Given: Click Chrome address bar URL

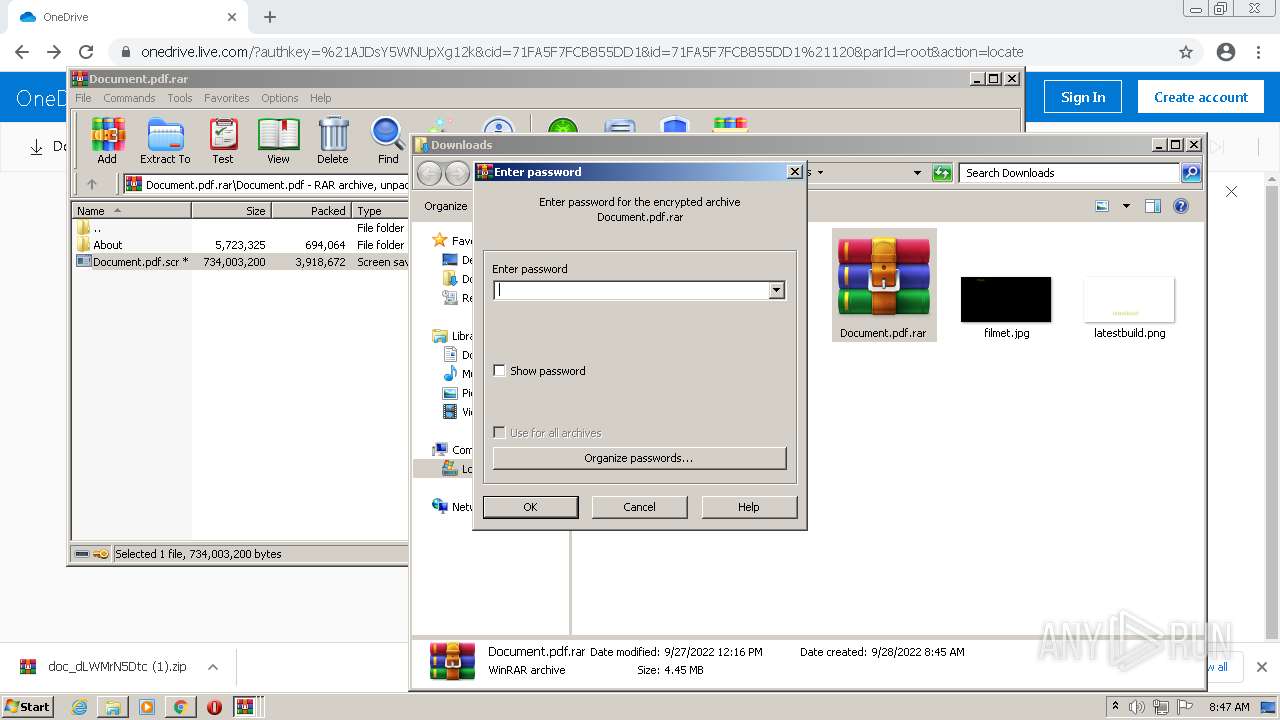Looking at the screenshot, I should 582,52.
